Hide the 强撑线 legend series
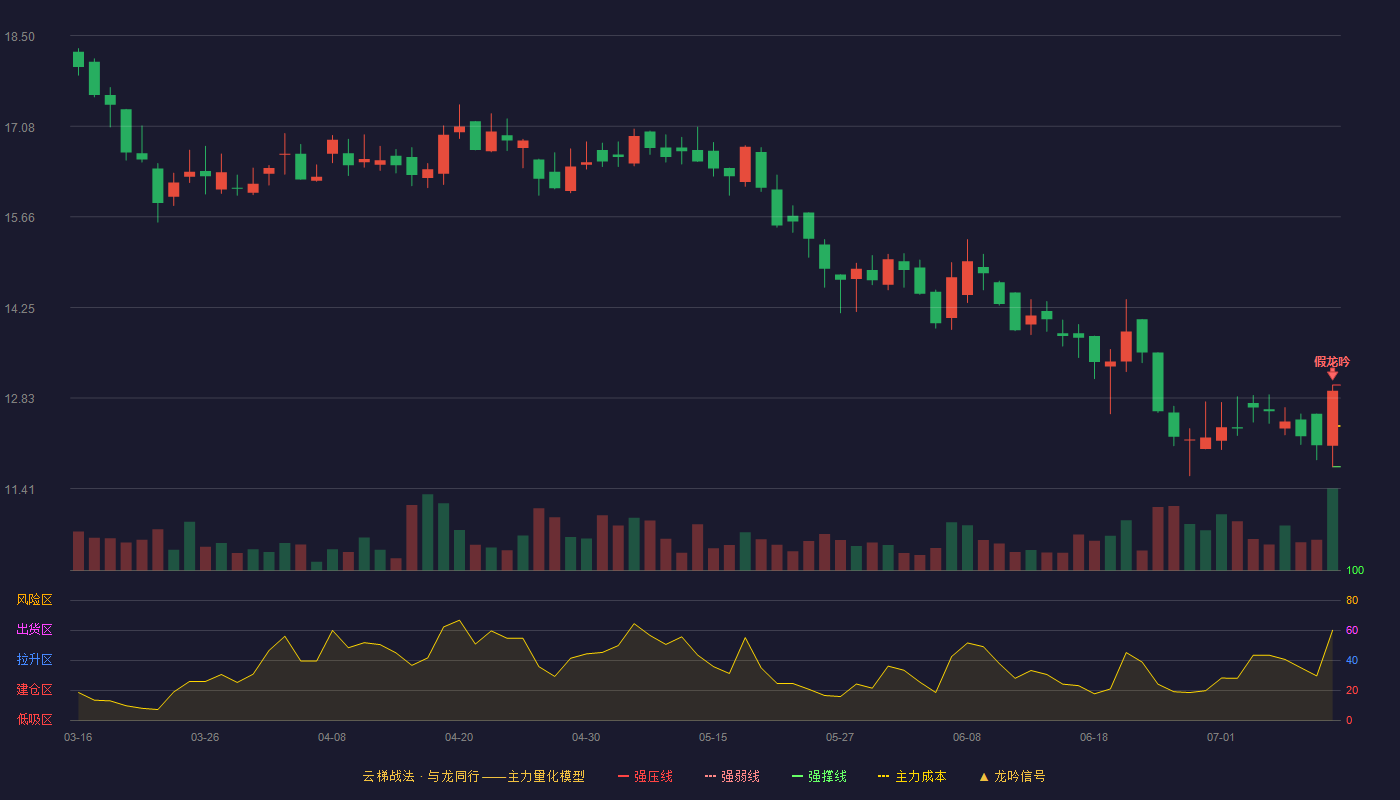This screenshot has height=800, width=1400. tap(819, 776)
